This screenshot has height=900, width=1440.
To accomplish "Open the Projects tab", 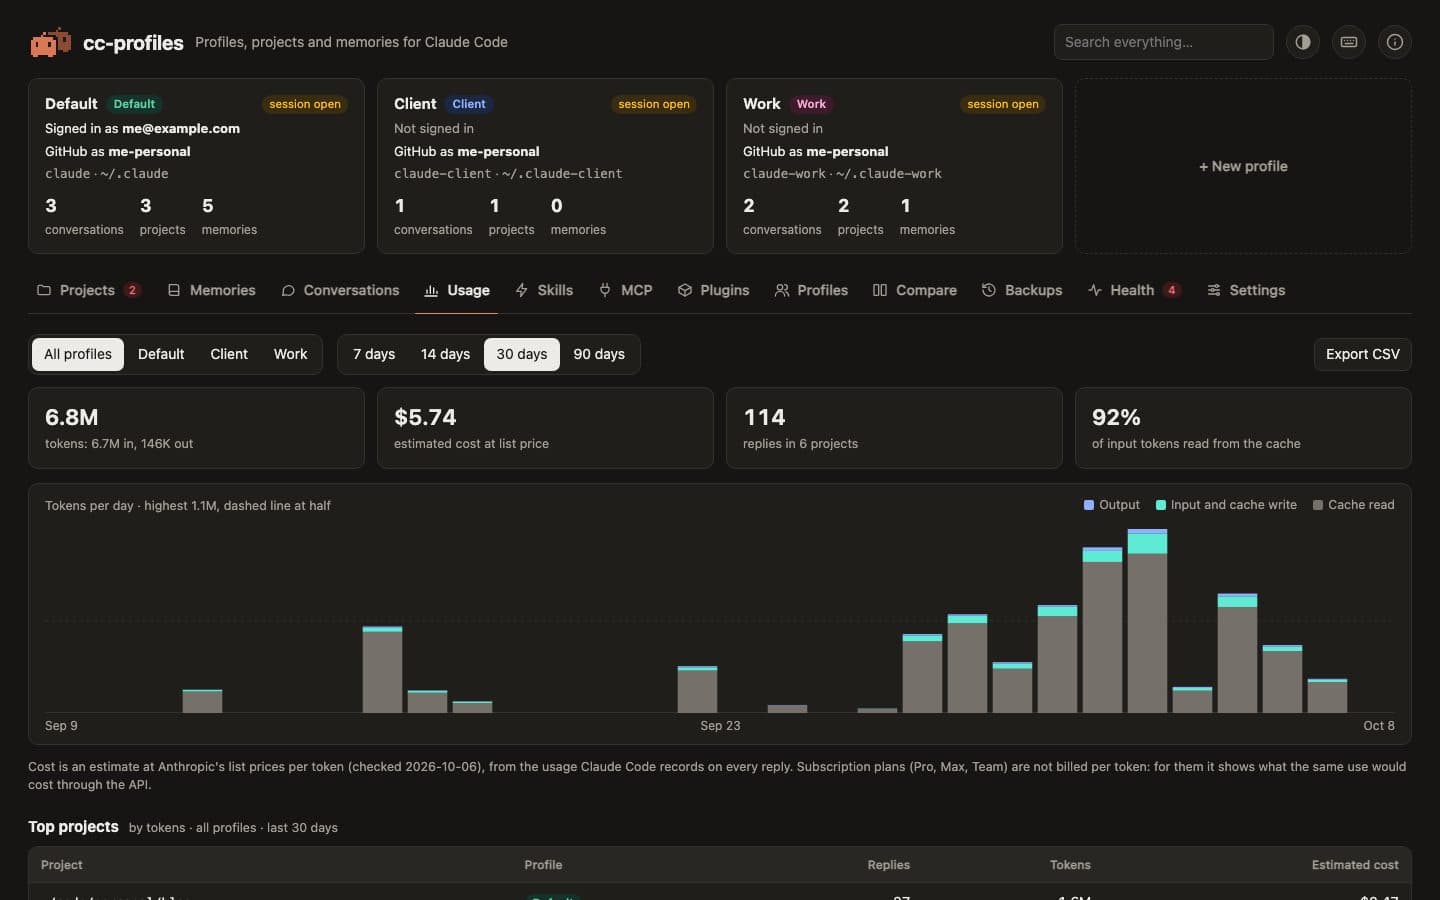I will 88,290.
